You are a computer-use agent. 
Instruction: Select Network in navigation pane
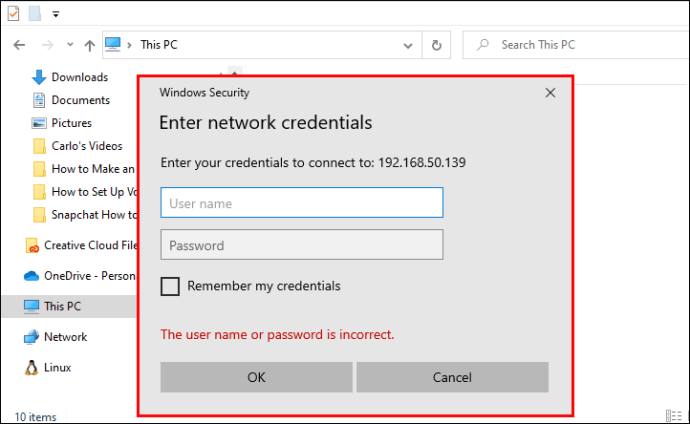[65, 337]
